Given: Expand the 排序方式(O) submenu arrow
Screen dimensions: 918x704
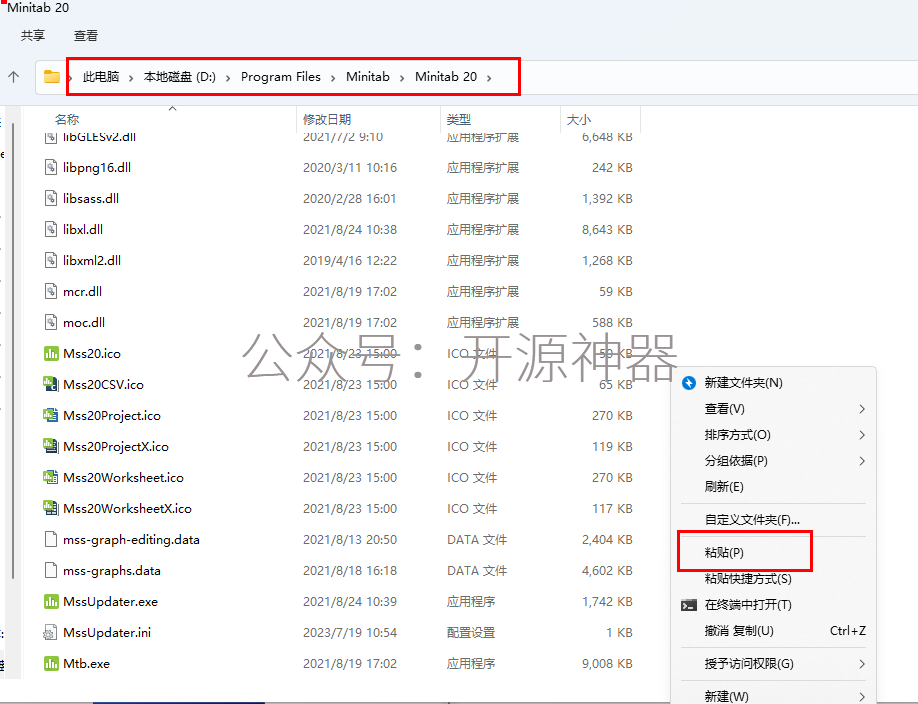Looking at the screenshot, I should (x=862, y=435).
